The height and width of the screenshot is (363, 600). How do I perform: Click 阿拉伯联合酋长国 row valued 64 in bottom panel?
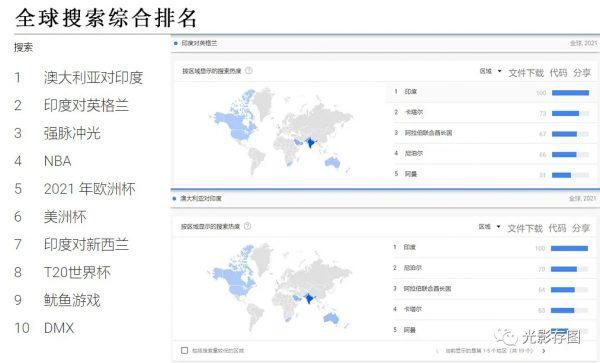point(491,289)
